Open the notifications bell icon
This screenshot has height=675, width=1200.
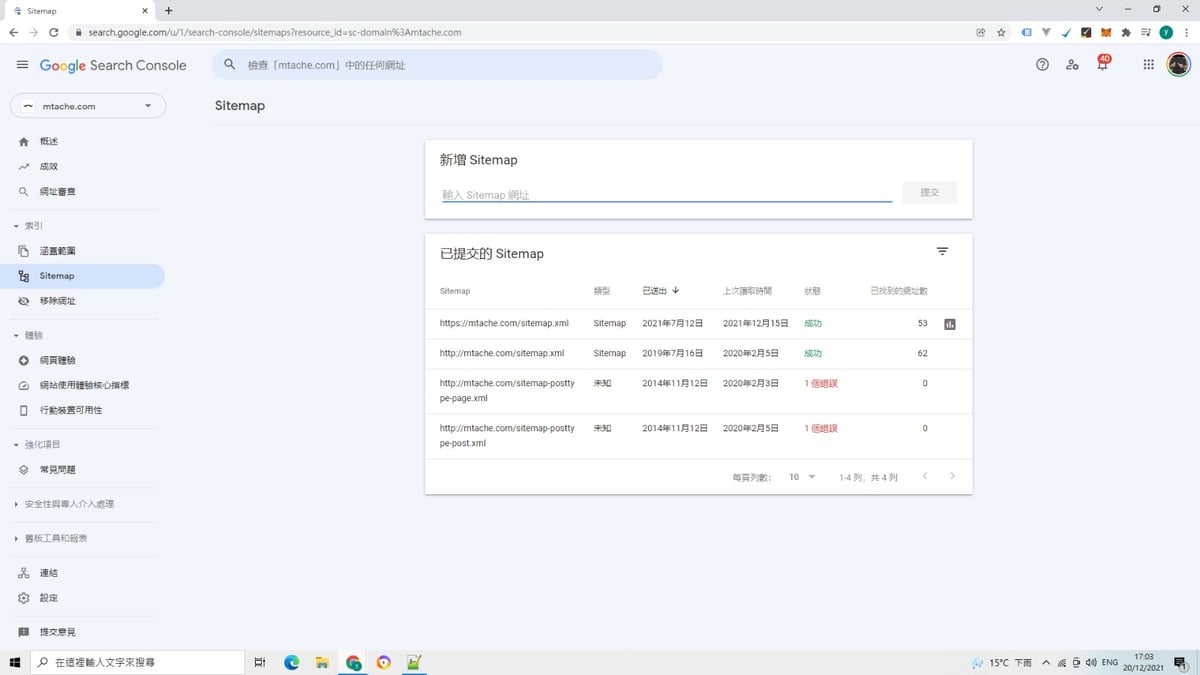point(1102,65)
